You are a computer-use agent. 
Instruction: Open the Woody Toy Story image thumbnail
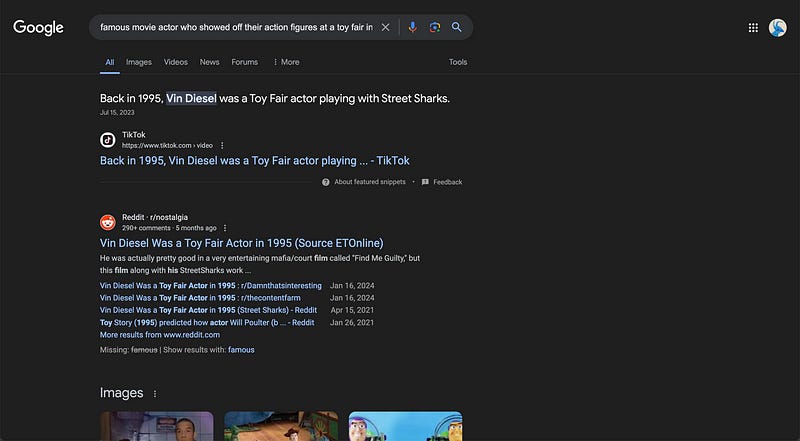(281, 426)
